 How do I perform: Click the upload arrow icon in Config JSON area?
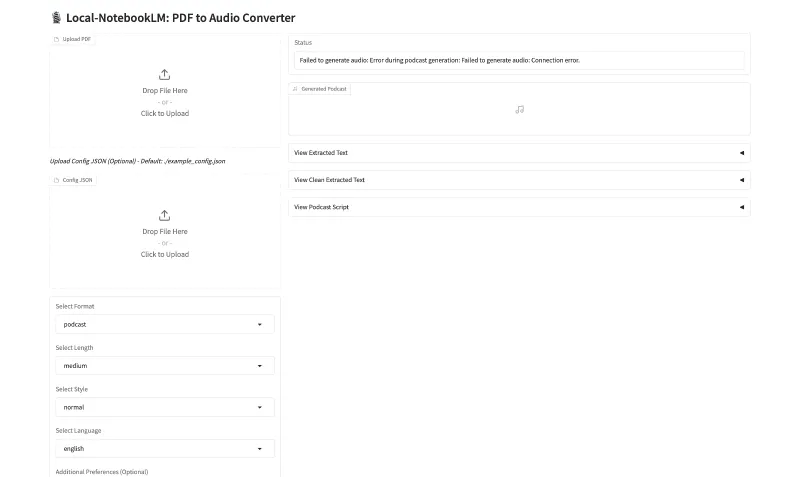click(165, 216)
